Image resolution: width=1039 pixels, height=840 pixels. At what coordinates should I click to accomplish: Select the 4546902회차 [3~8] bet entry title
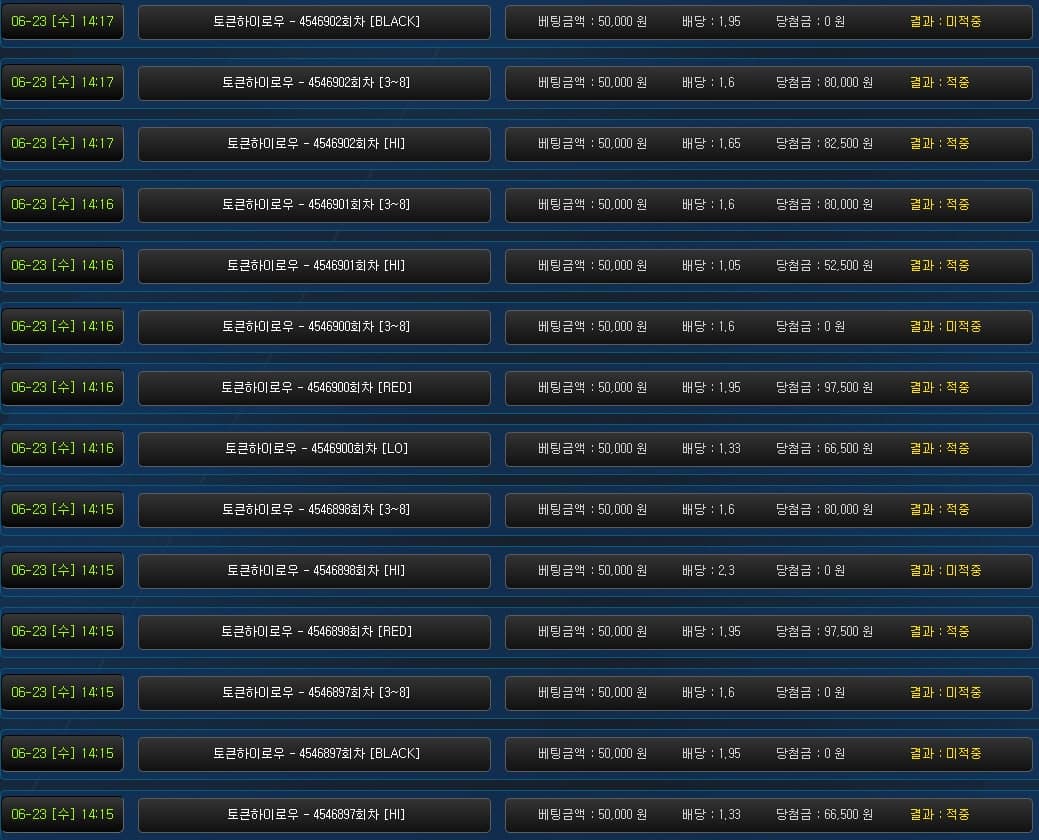click(x=314, y=83)
